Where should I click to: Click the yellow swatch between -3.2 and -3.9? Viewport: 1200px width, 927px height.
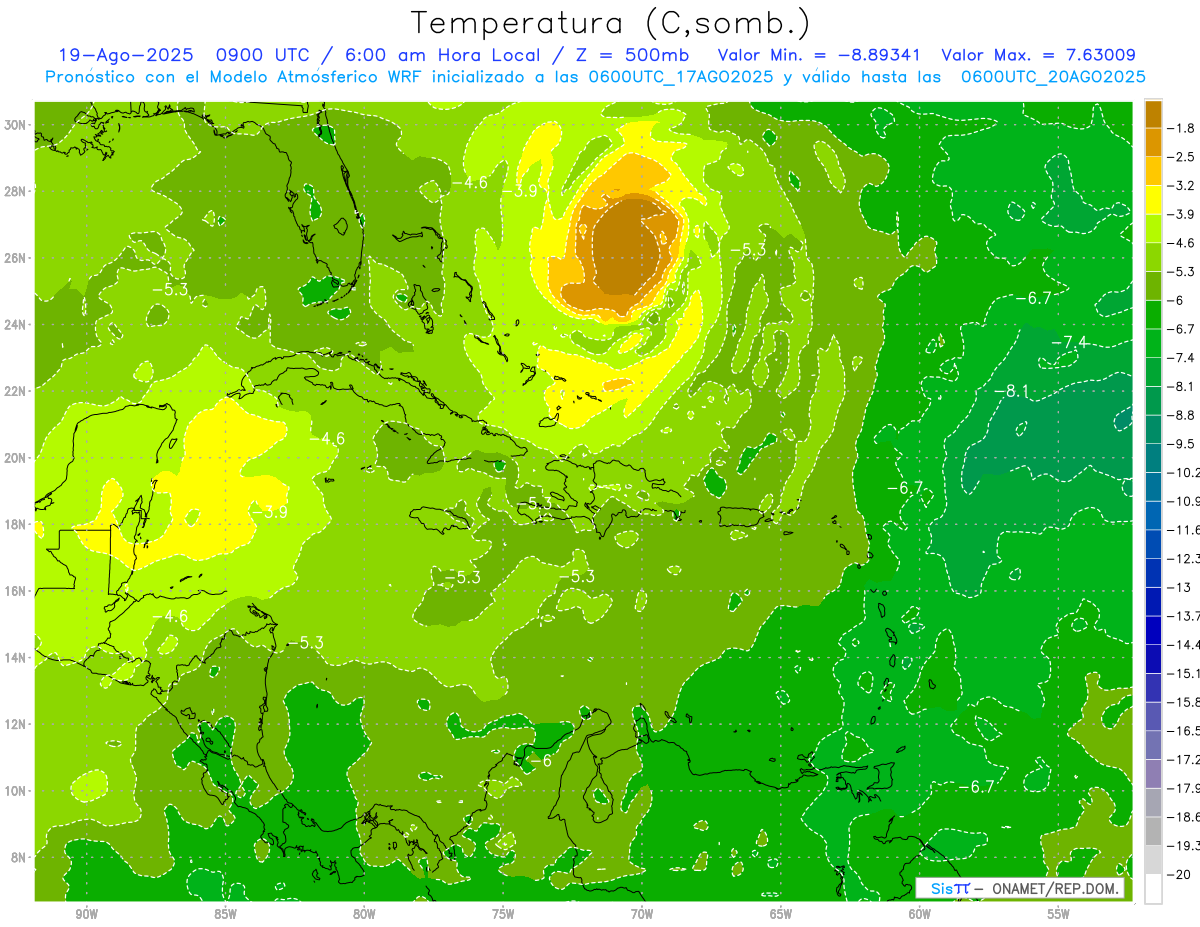1153,200
